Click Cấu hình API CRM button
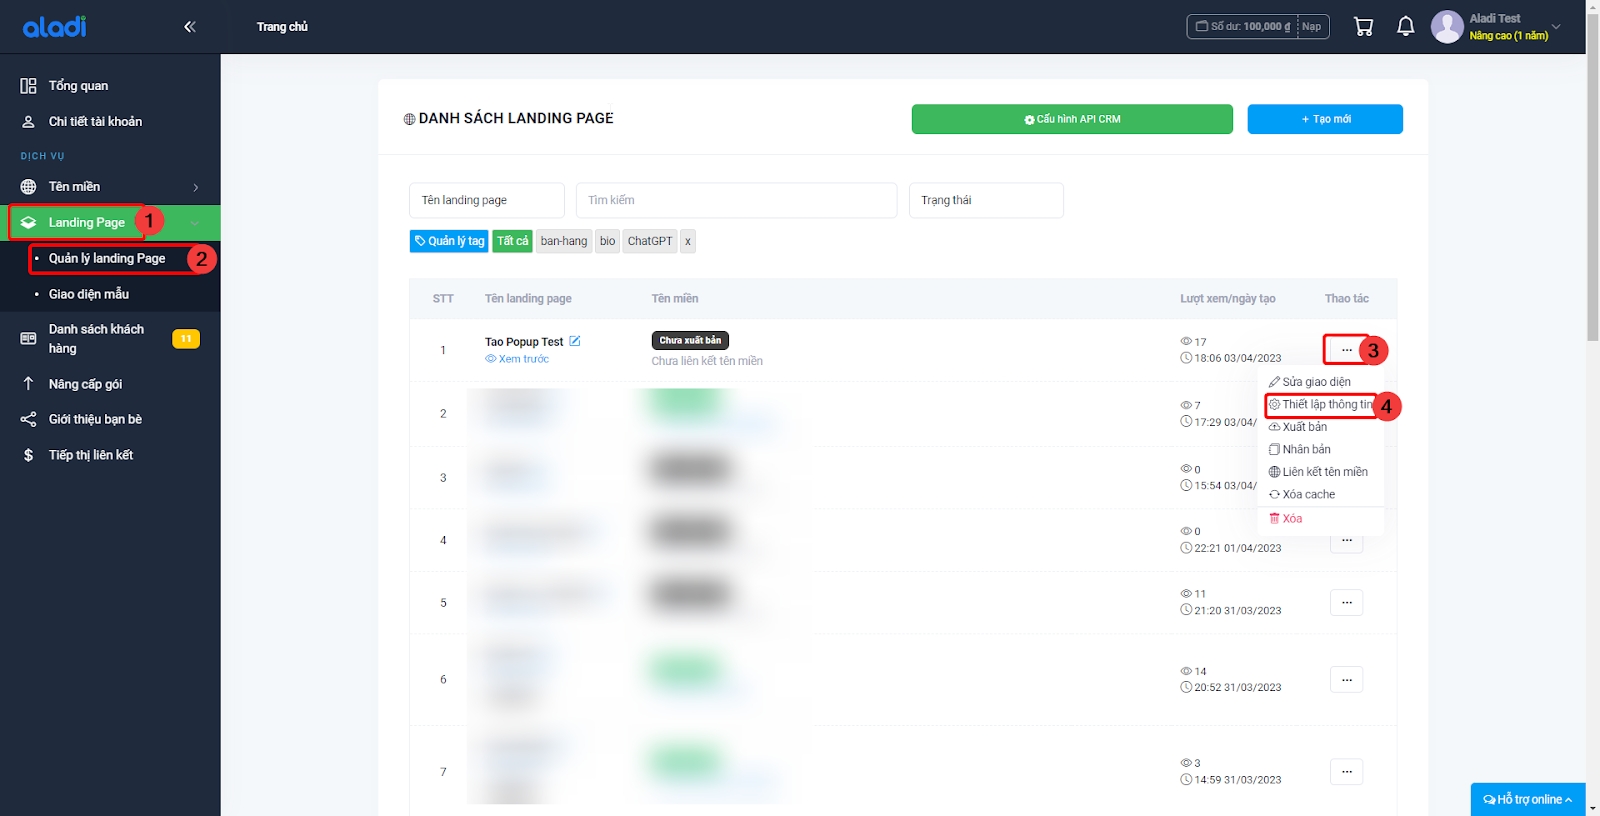1600x816 pixels. click(x=1071, y=119)
